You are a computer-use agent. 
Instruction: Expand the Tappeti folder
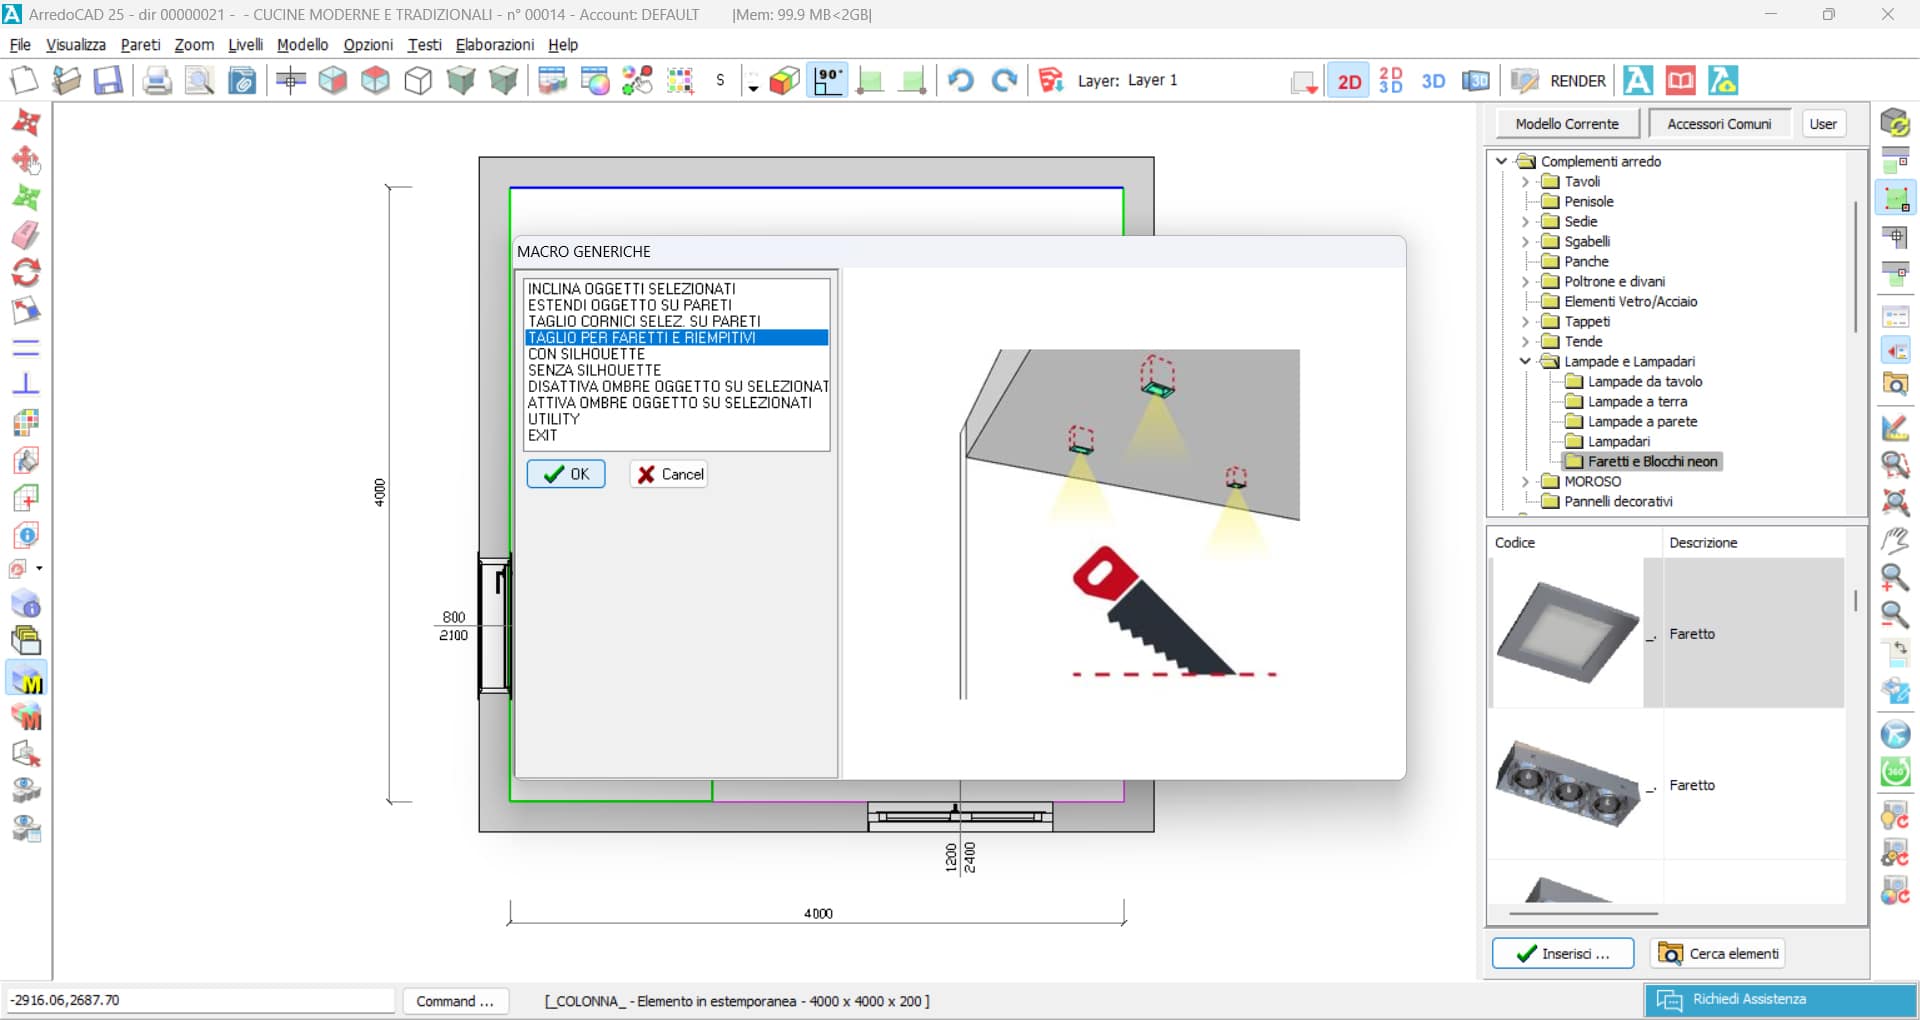[x=1525, y=322]
